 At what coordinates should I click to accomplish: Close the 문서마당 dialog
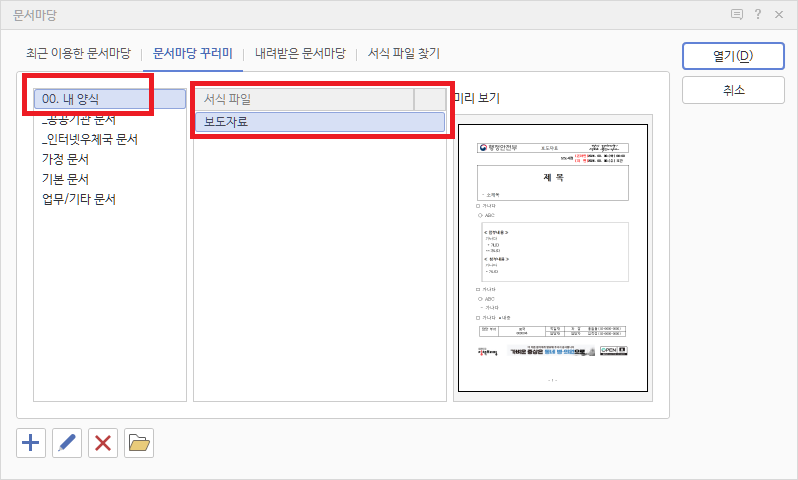(x=779, y=14)
